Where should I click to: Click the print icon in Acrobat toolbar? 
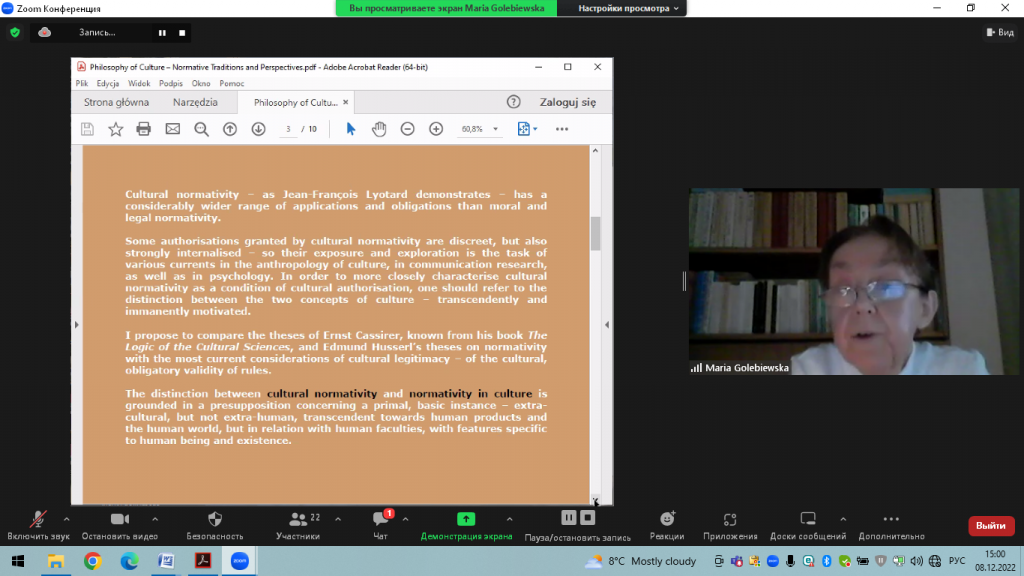pos(144,129)
